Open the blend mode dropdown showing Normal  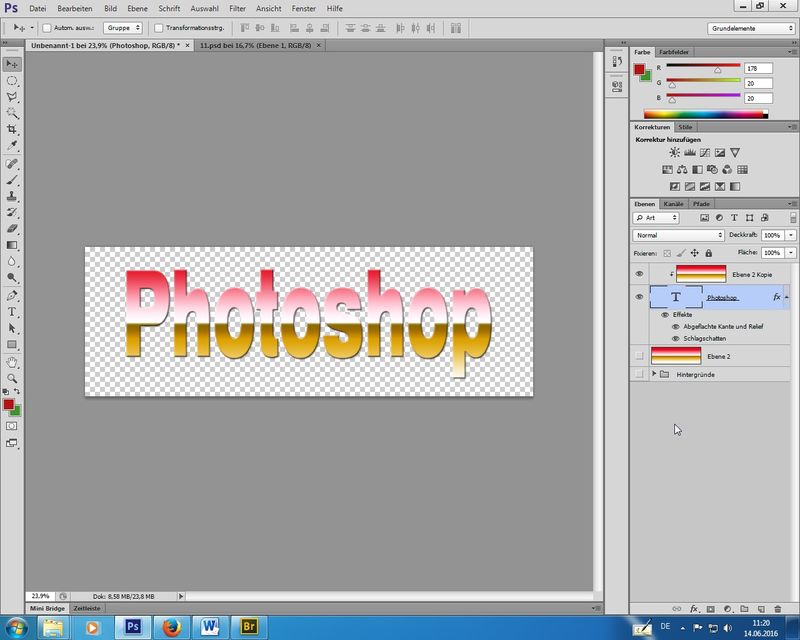coord(679,235)
